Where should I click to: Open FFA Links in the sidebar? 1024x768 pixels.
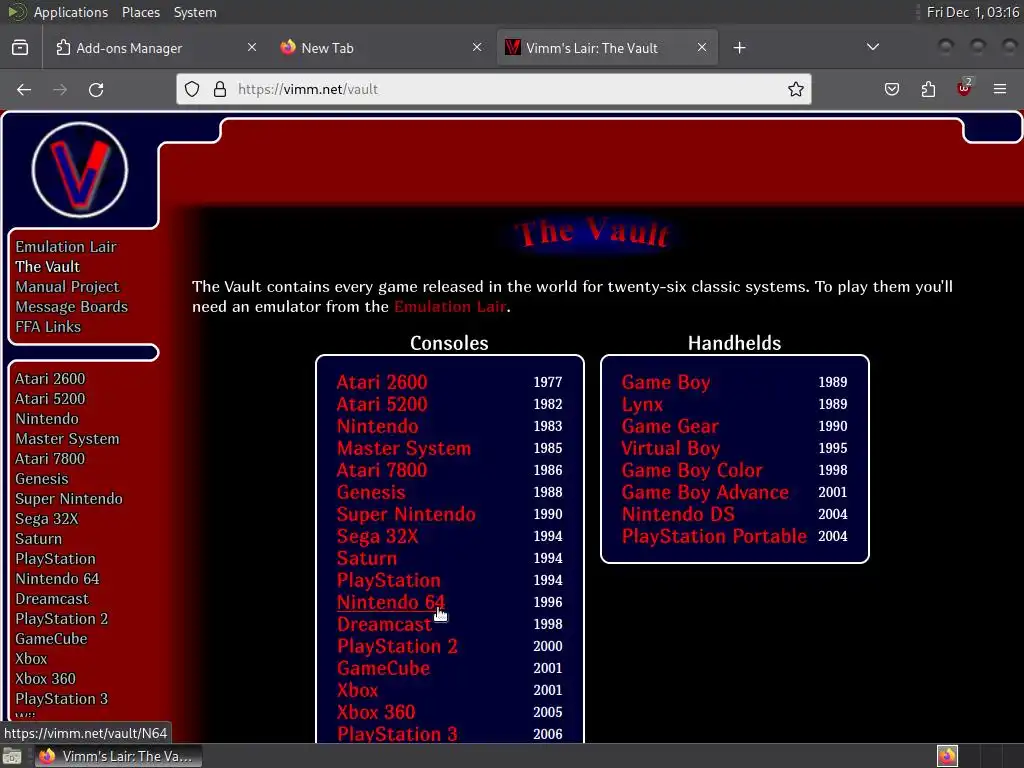48,327
